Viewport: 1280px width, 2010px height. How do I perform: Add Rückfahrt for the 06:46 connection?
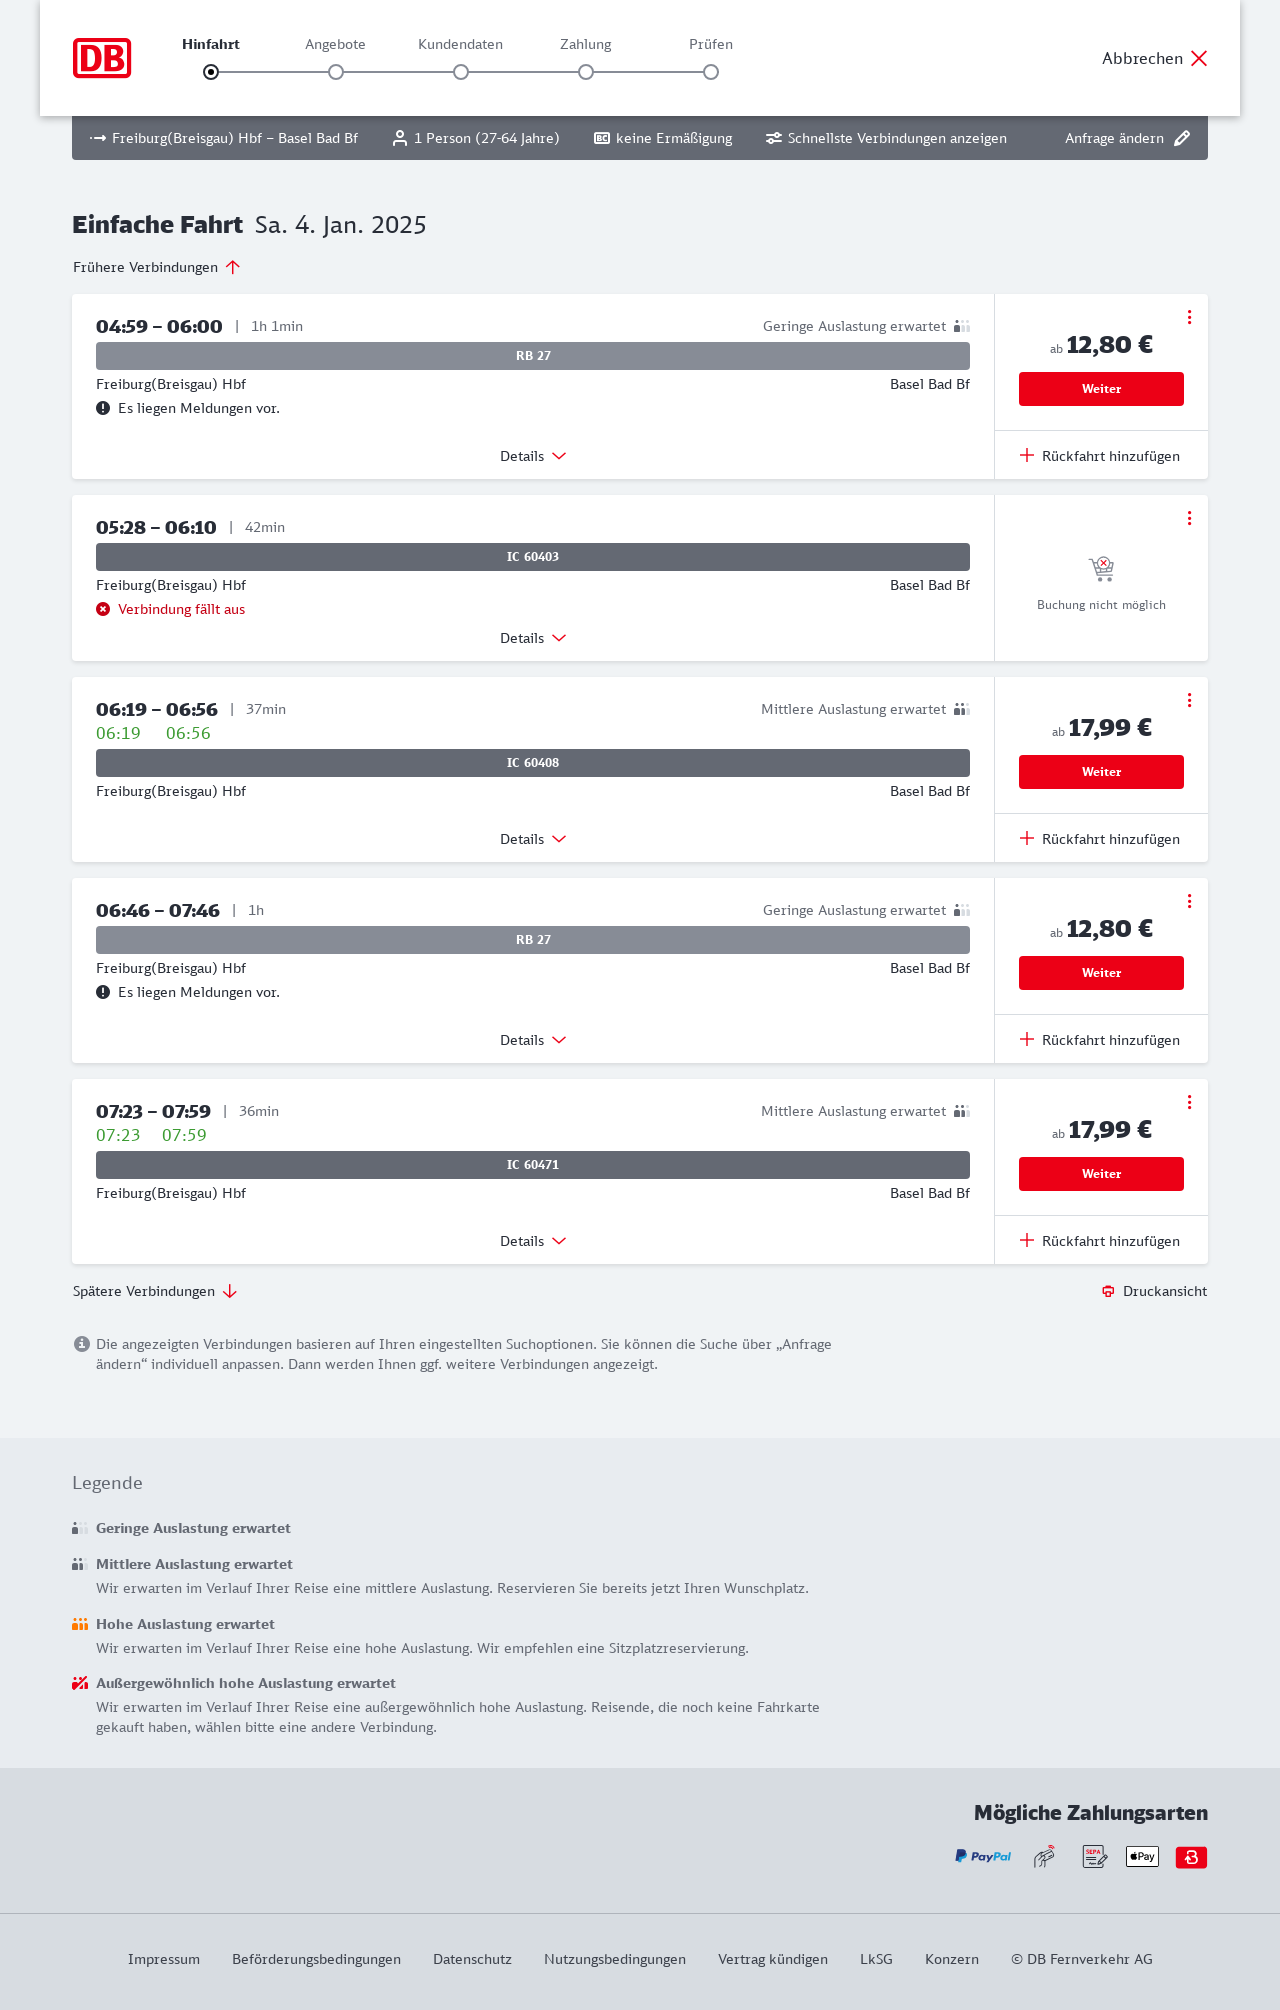coord(1100,1040)
